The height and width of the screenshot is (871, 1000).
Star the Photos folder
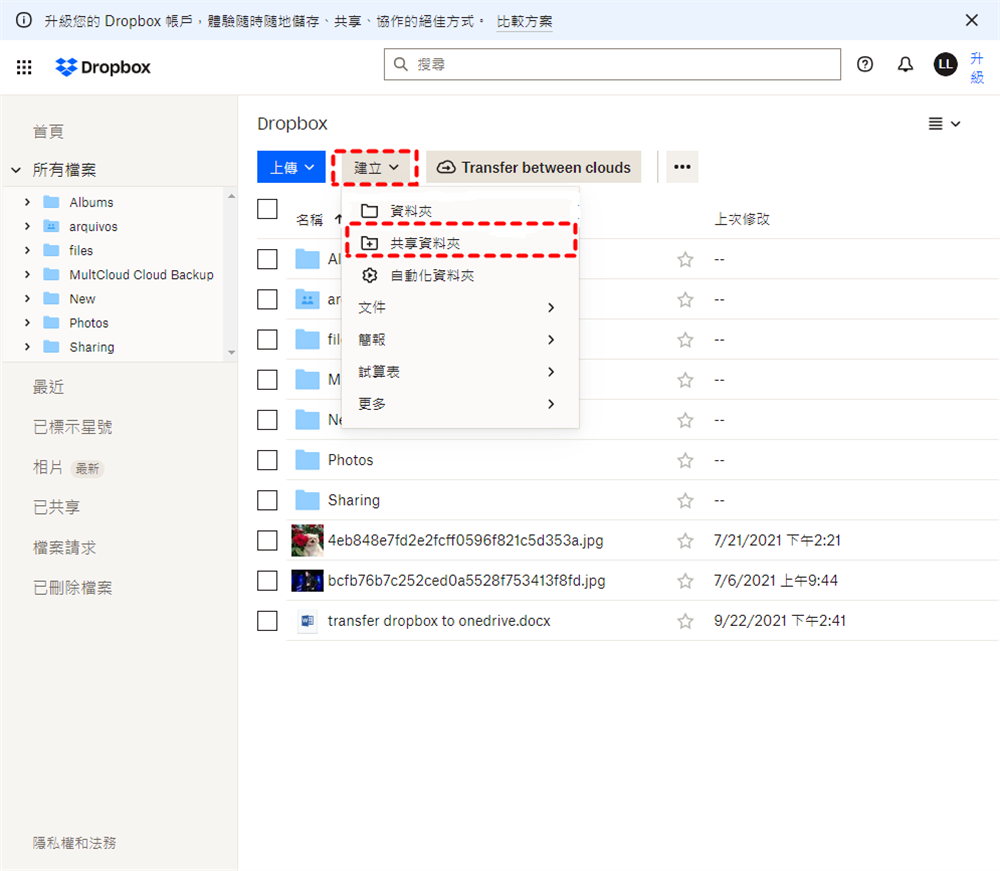(x=685, y=460)
